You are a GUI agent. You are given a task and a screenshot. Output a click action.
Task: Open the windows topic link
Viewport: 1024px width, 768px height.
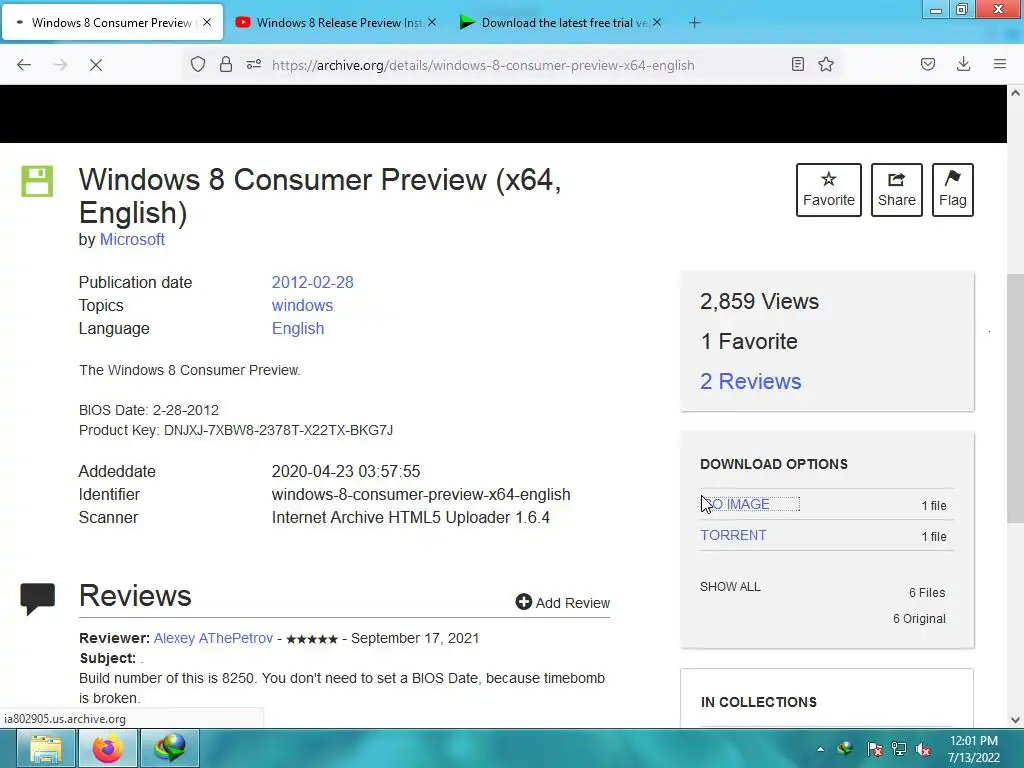pos(302,305)
